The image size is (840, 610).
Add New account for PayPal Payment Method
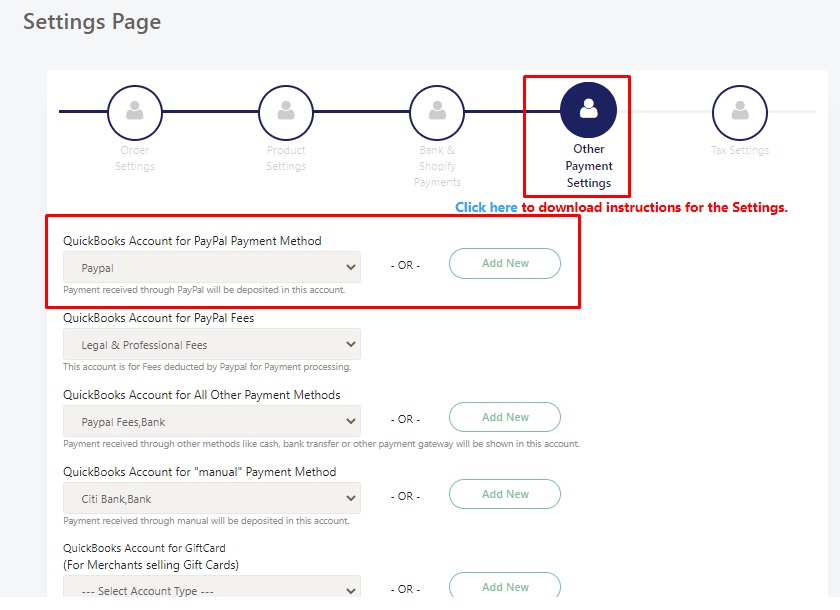(505, 263)
